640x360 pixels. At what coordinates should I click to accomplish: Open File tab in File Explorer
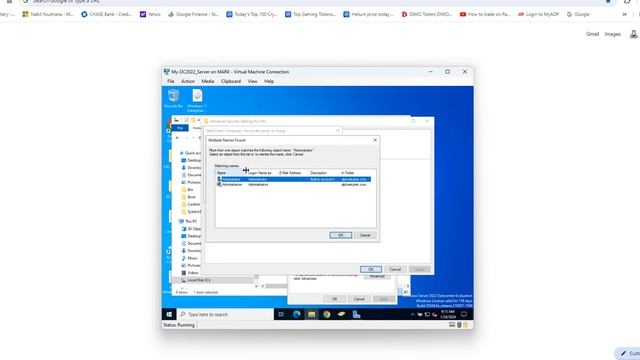(x=180, y=128)
